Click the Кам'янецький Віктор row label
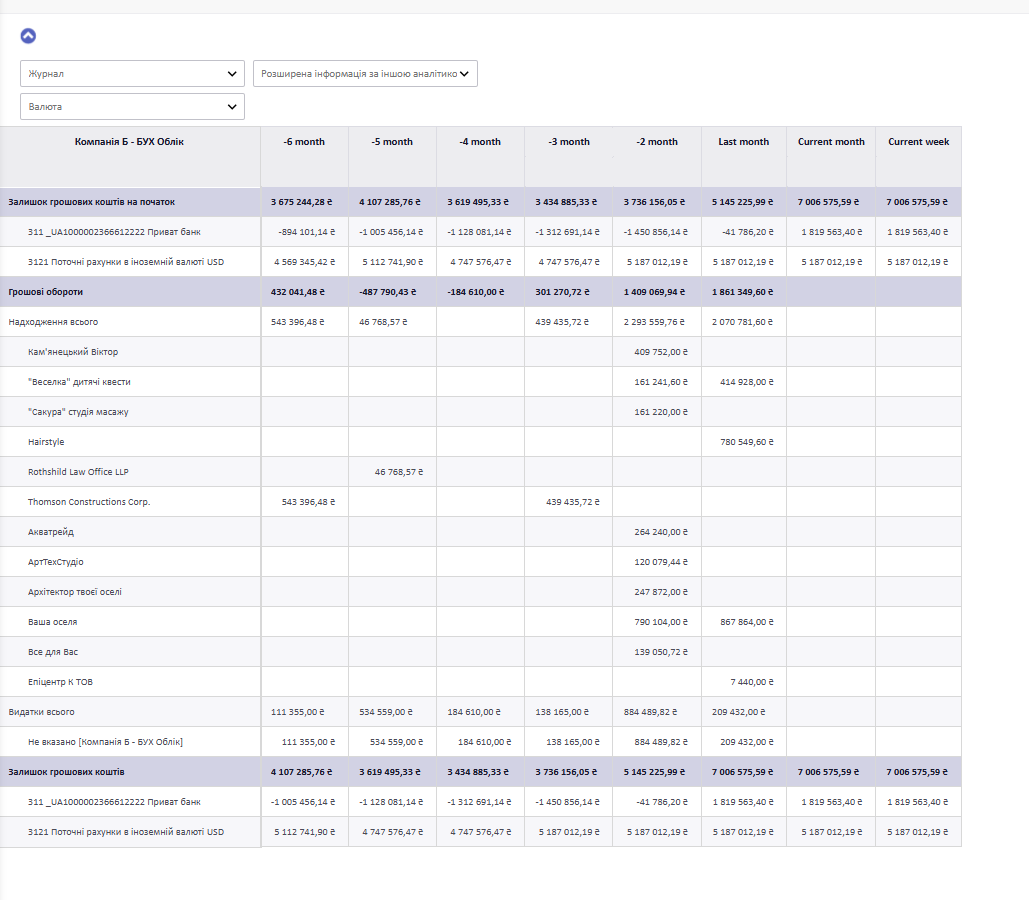Image resolution: width=1029 pixels, height=900 pixels. [x=73, y=352]
